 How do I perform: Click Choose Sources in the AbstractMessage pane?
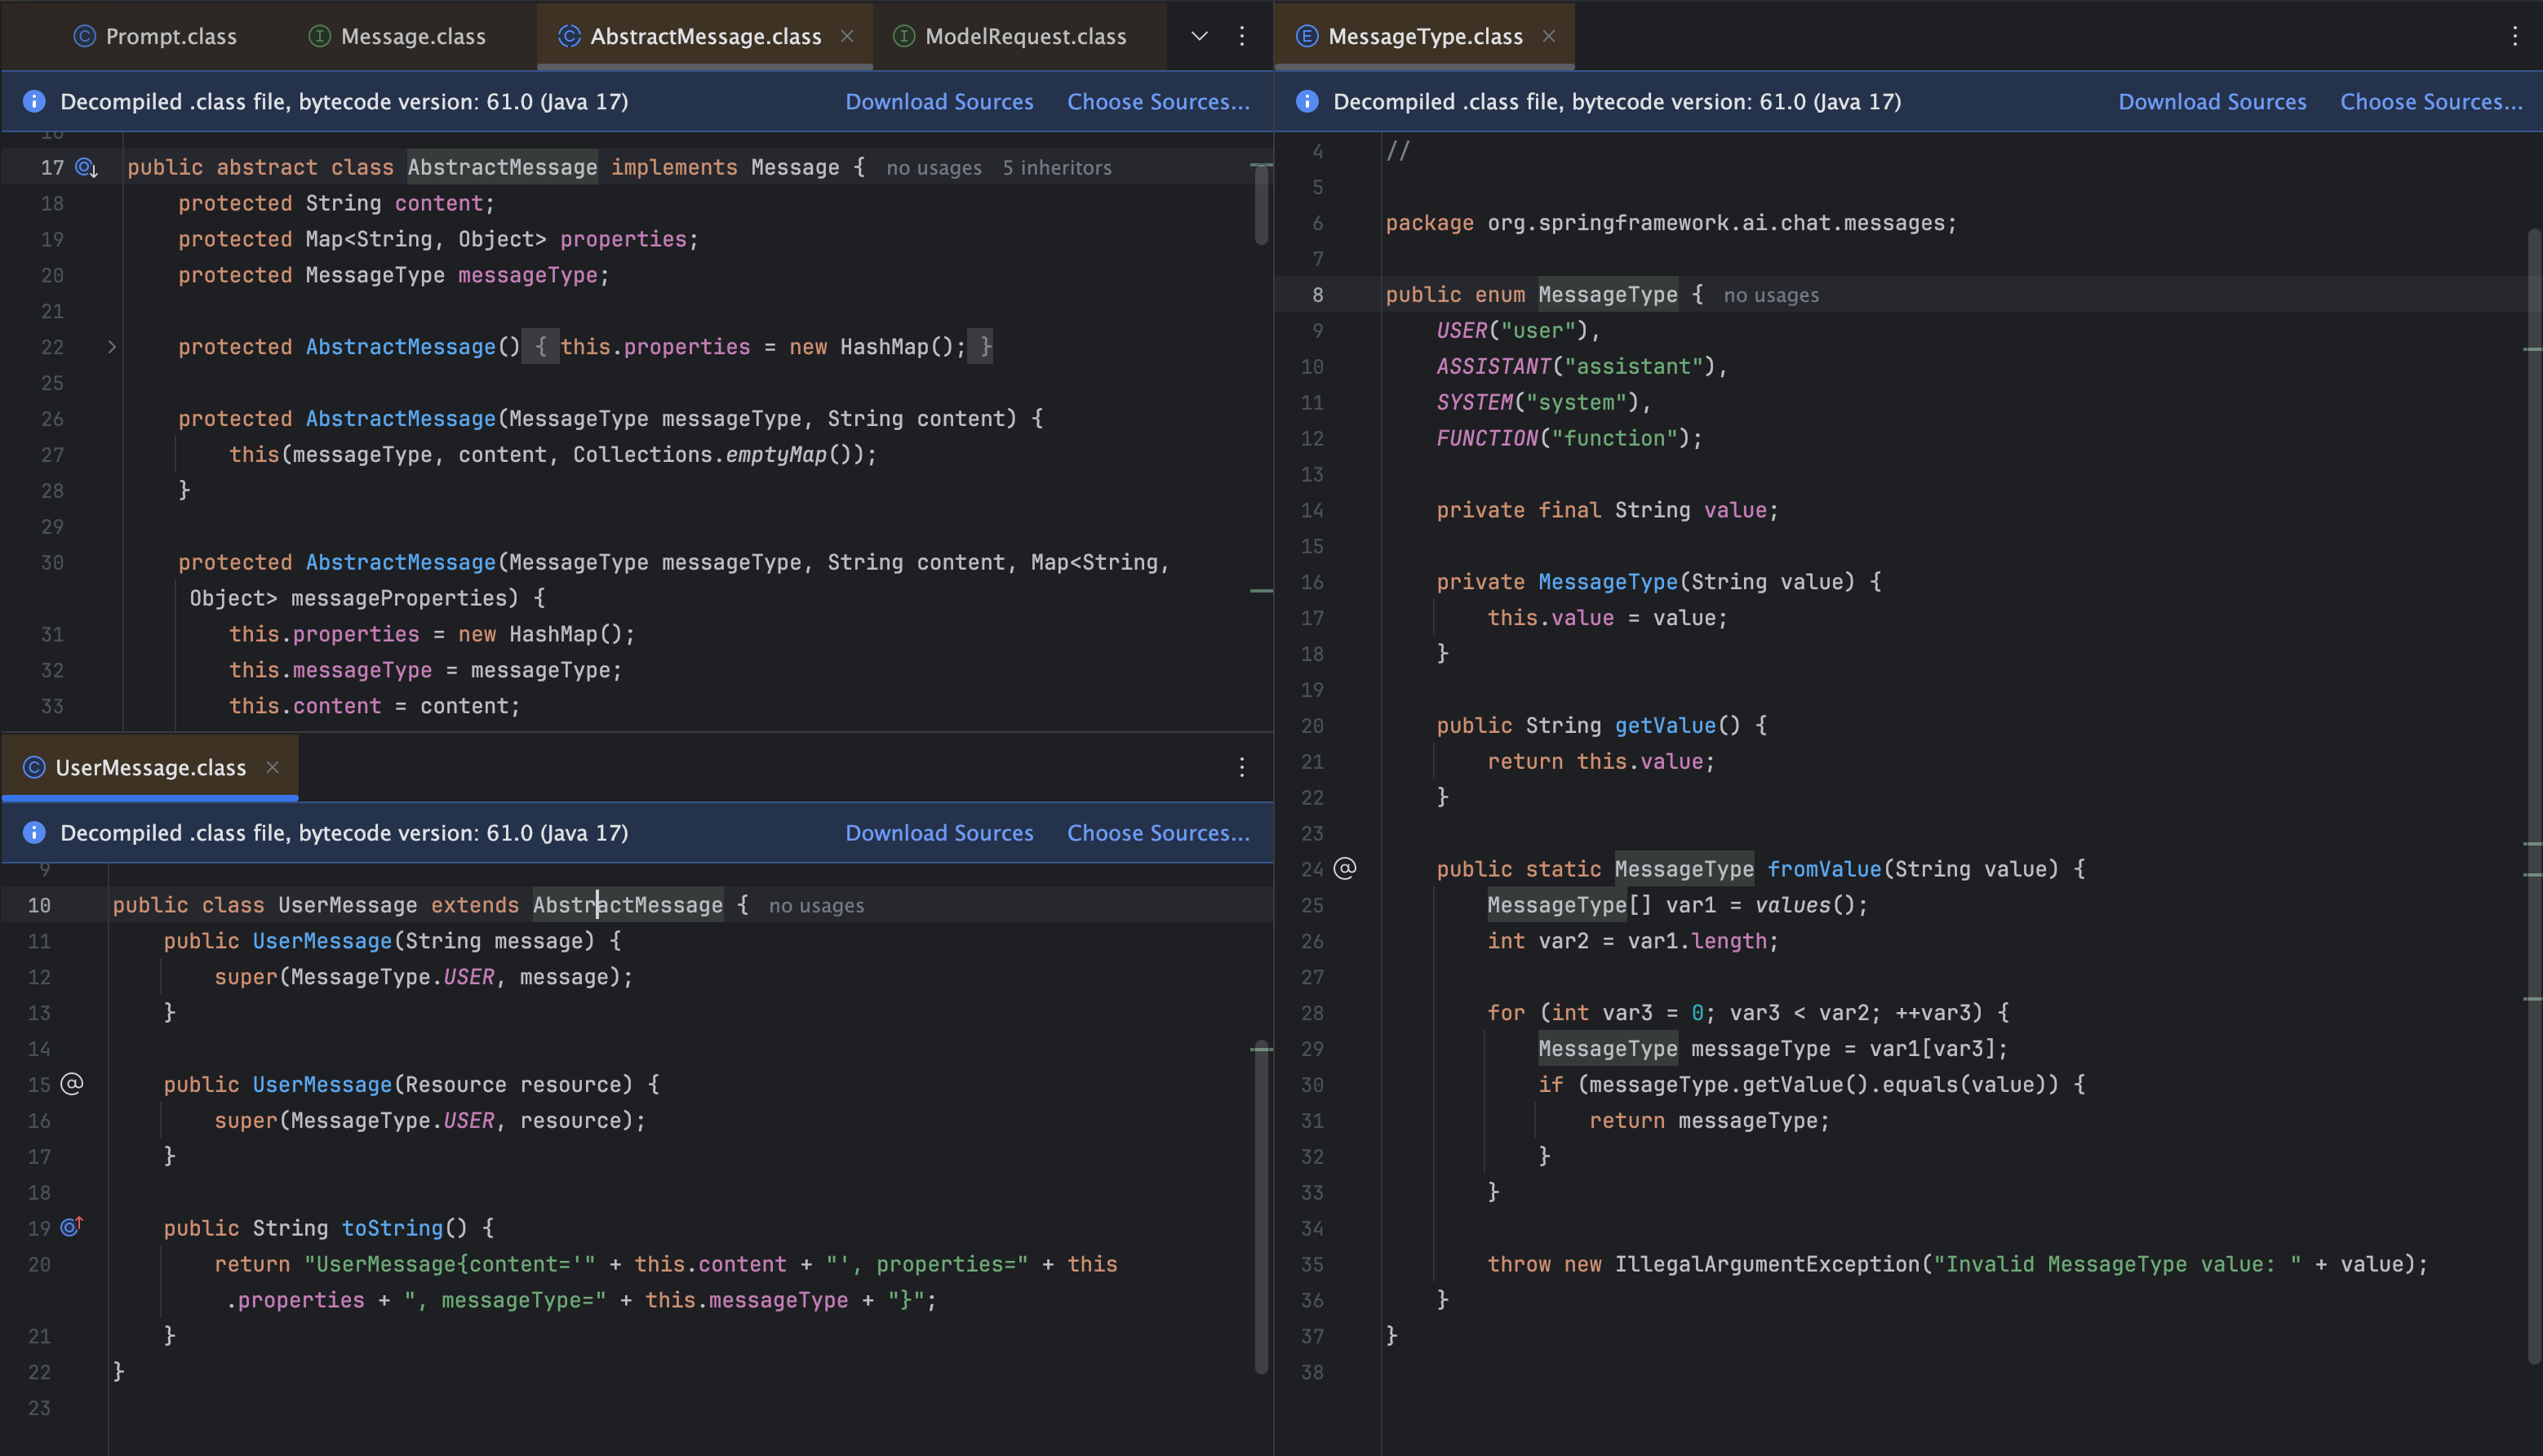click(x=1158, y=102)
